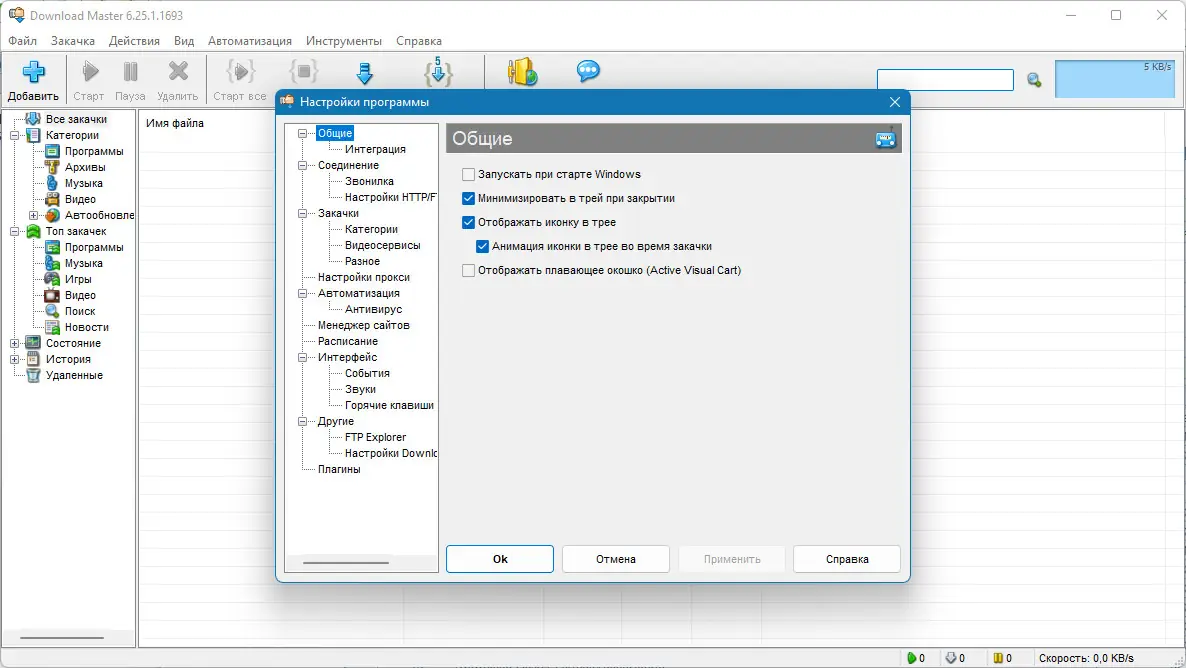
Task: Click the Справка button in dialog
Action: point(847,559)
